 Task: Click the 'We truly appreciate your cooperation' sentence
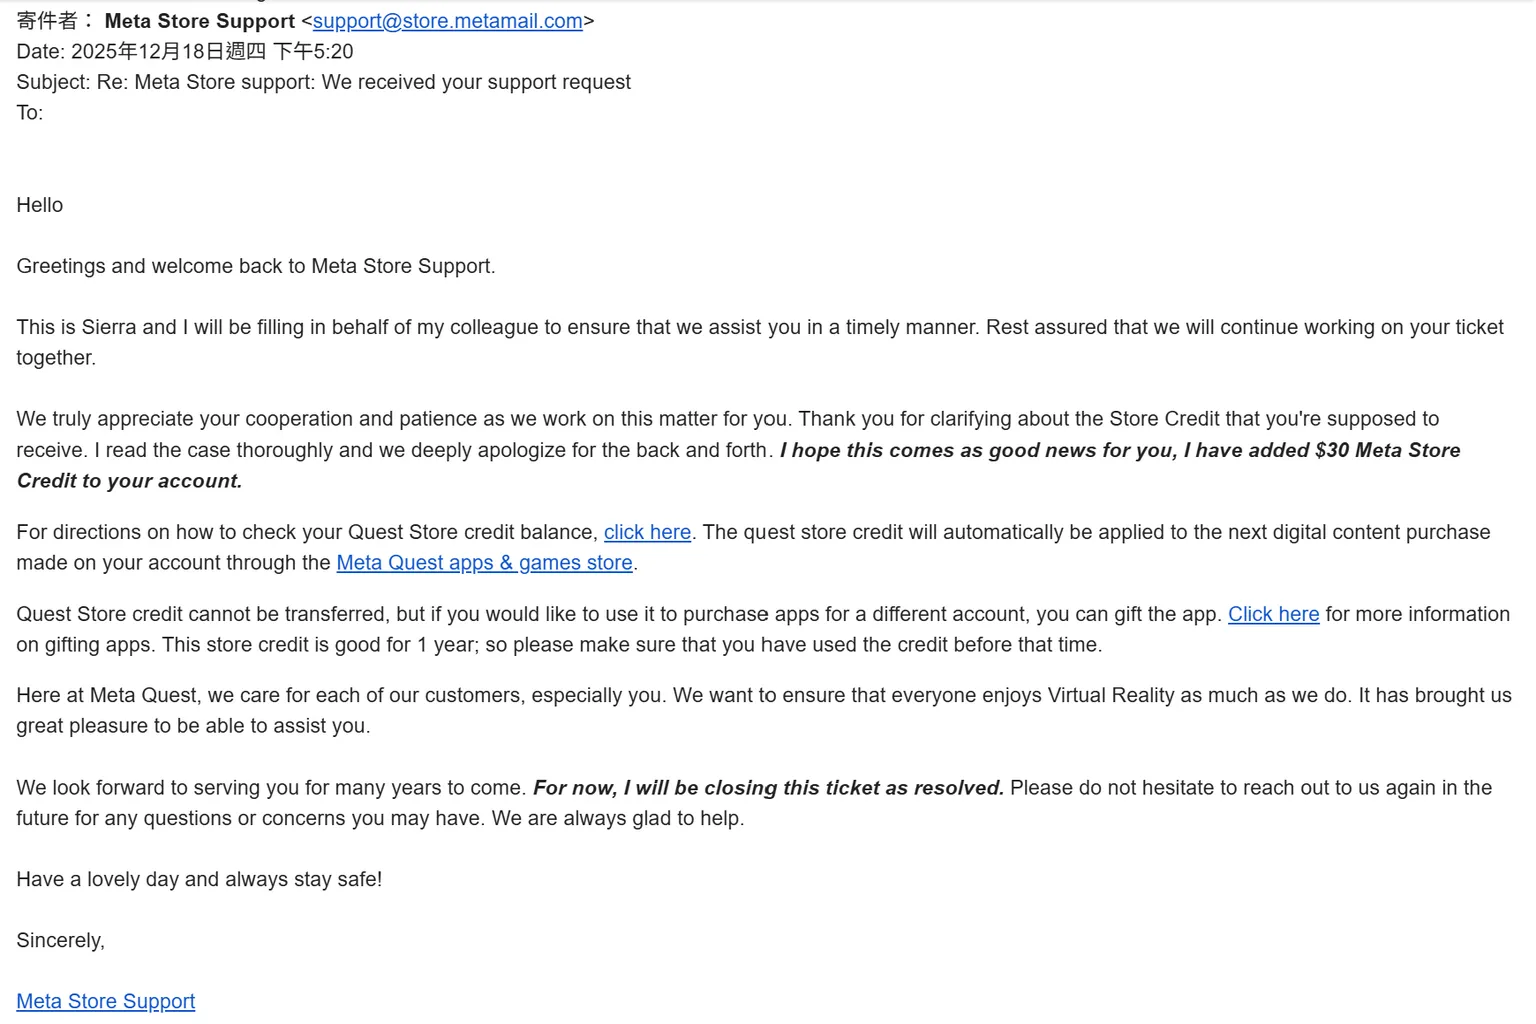[x=405, y=419]
